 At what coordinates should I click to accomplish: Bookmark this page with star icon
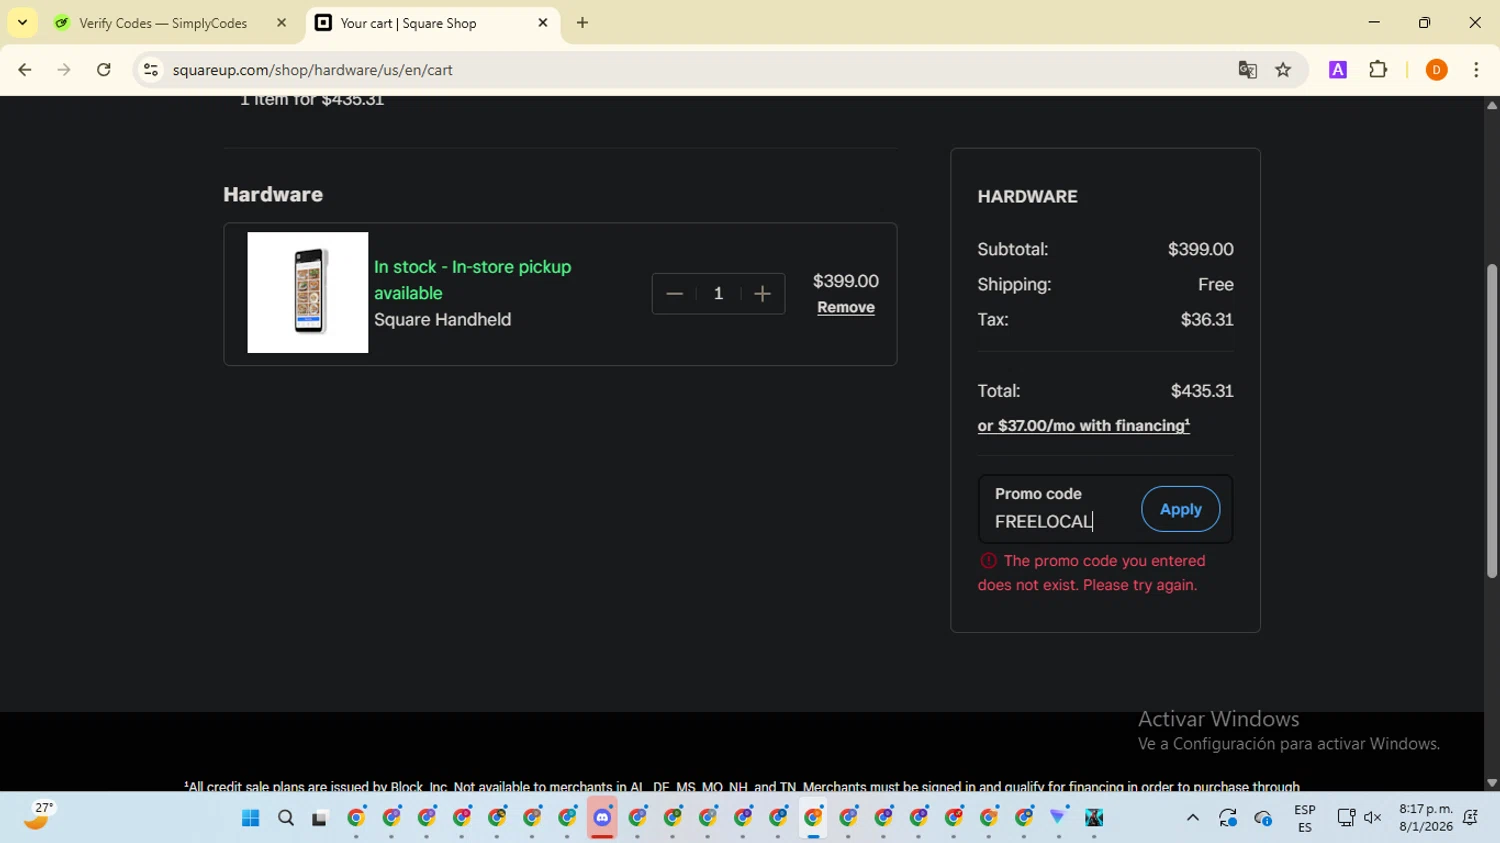coord(1283,70)
